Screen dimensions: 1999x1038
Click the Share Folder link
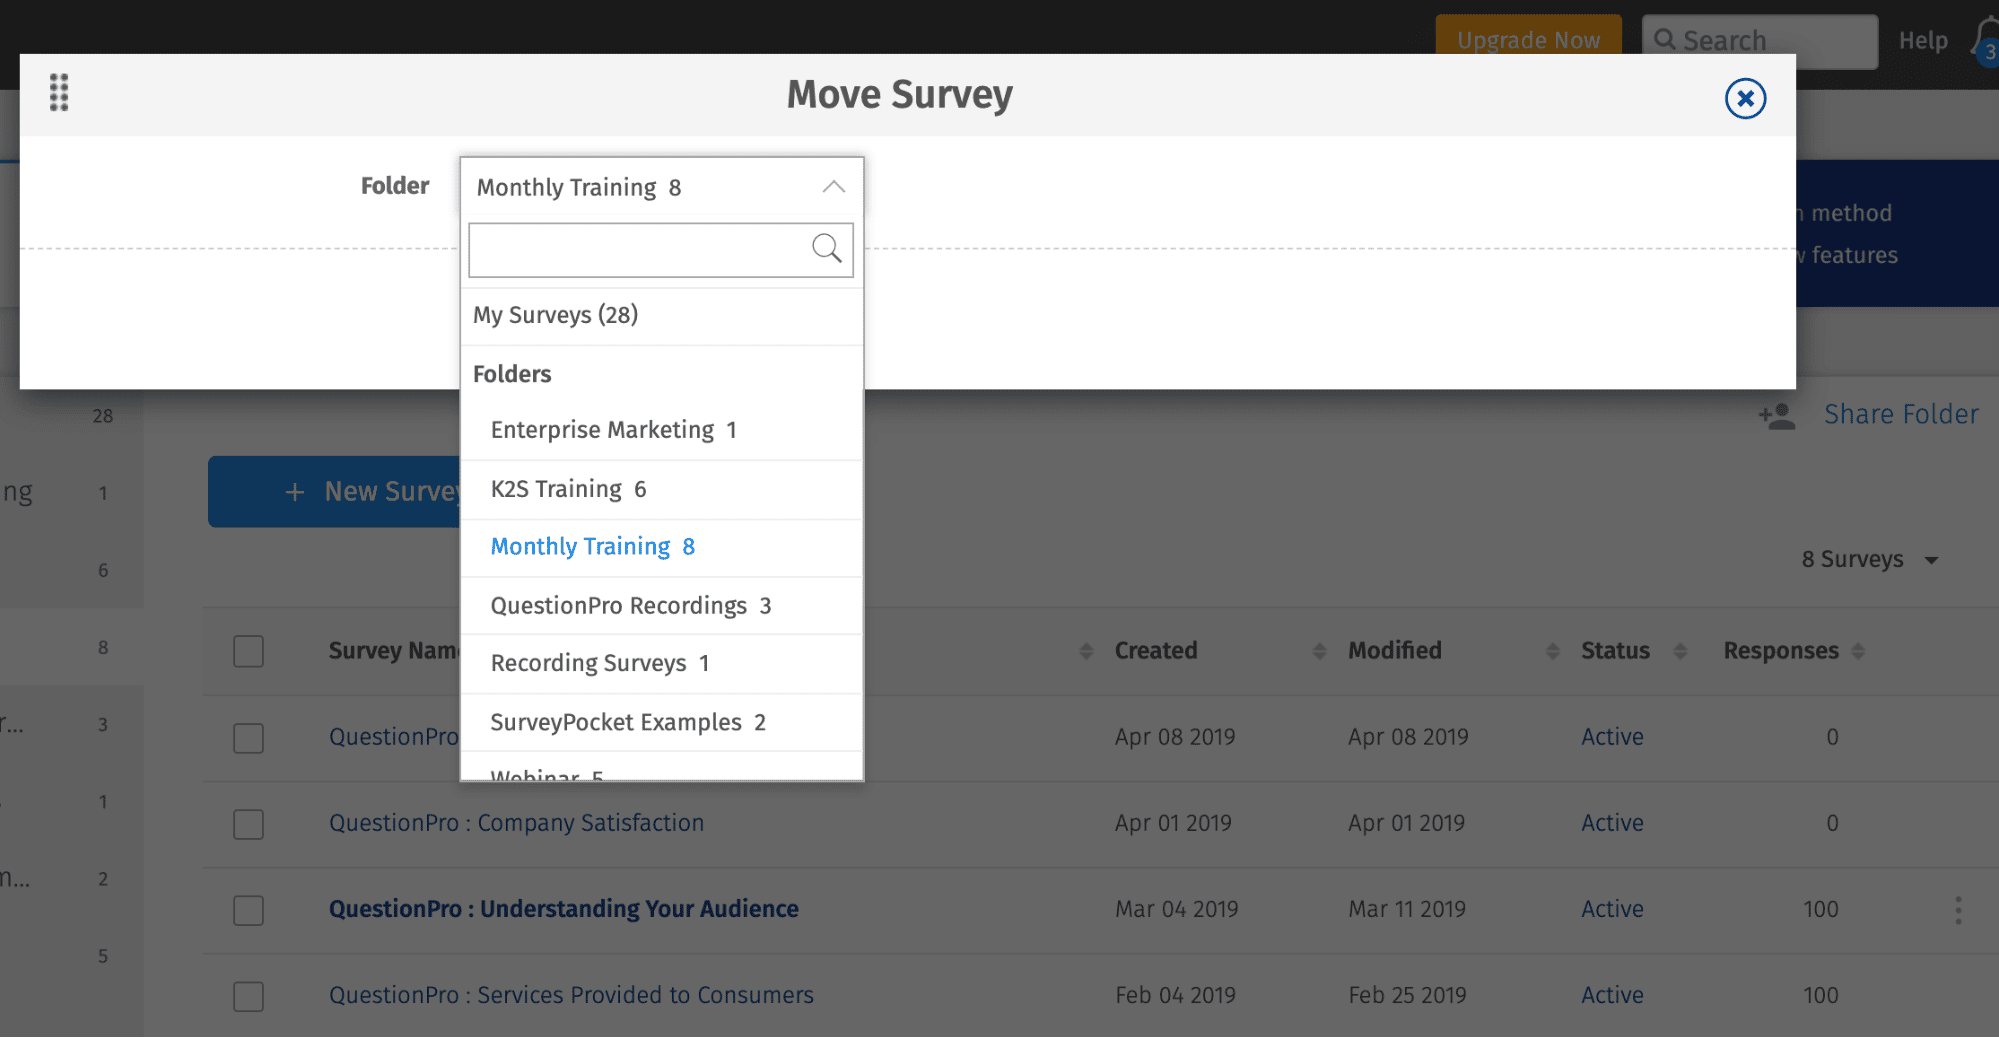click(1901, 415)
